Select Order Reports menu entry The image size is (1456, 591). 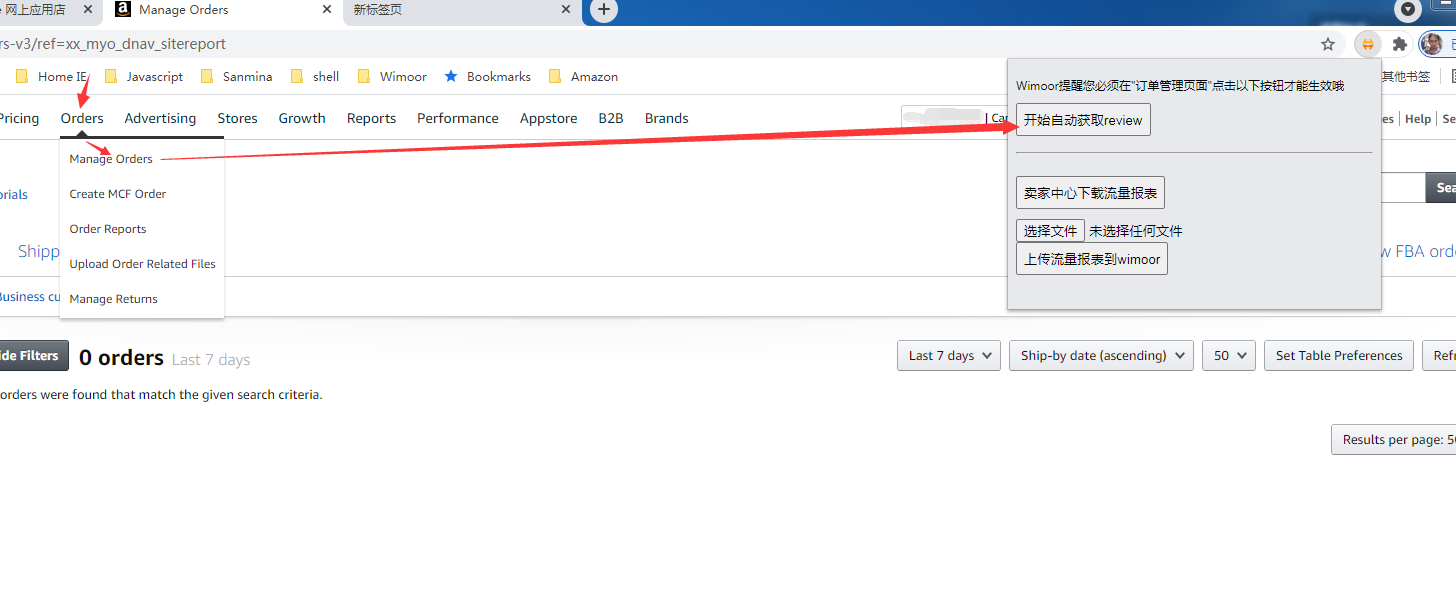point(108,229)
